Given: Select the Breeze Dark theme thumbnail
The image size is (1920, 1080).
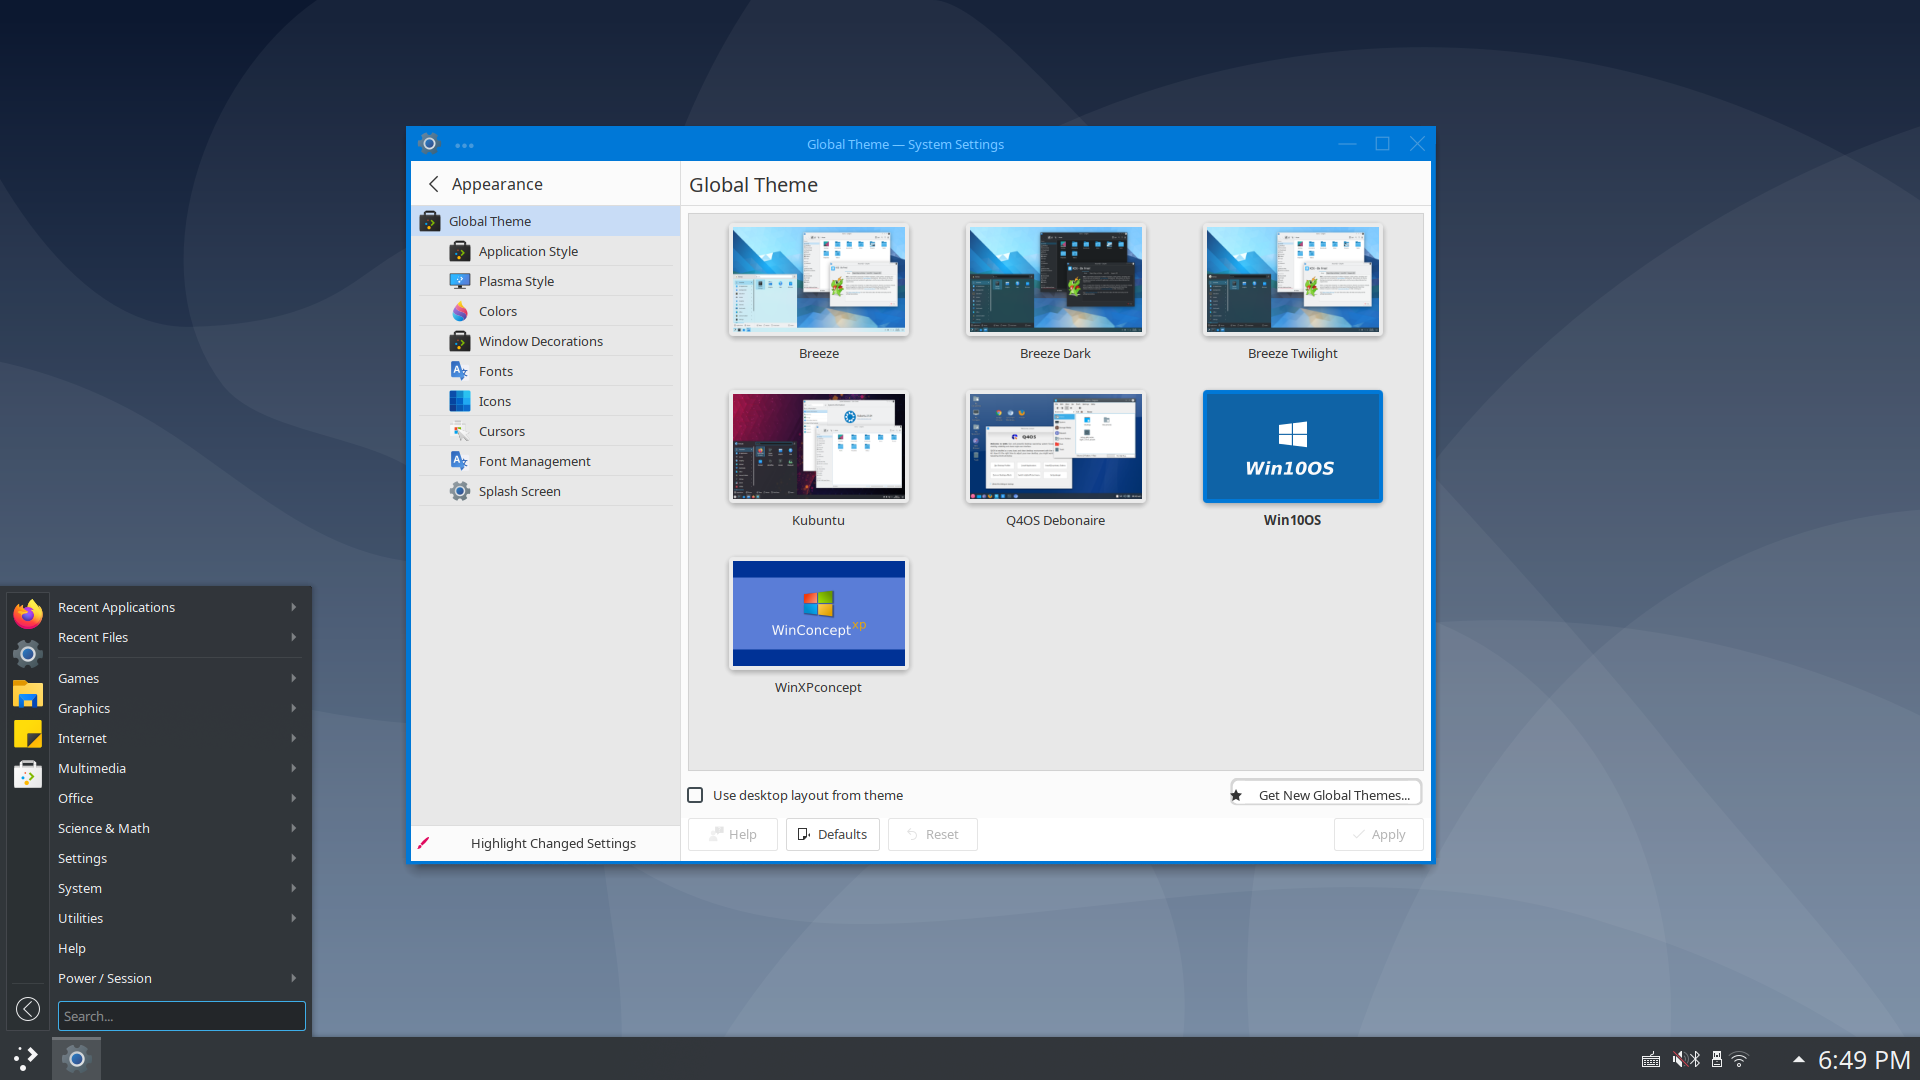Looking at the screenshot, I should pyautogui.click(x=1055, y=280).
